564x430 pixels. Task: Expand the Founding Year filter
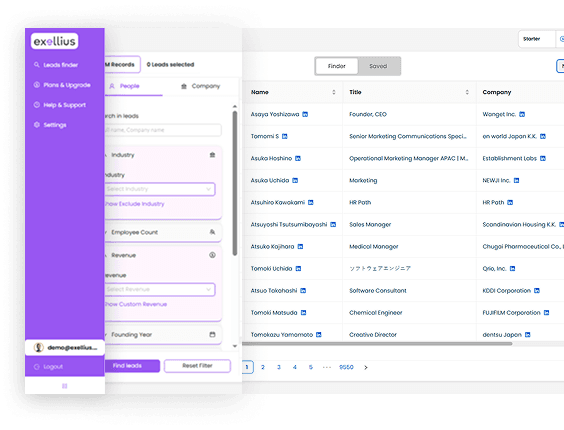point(163,335)
